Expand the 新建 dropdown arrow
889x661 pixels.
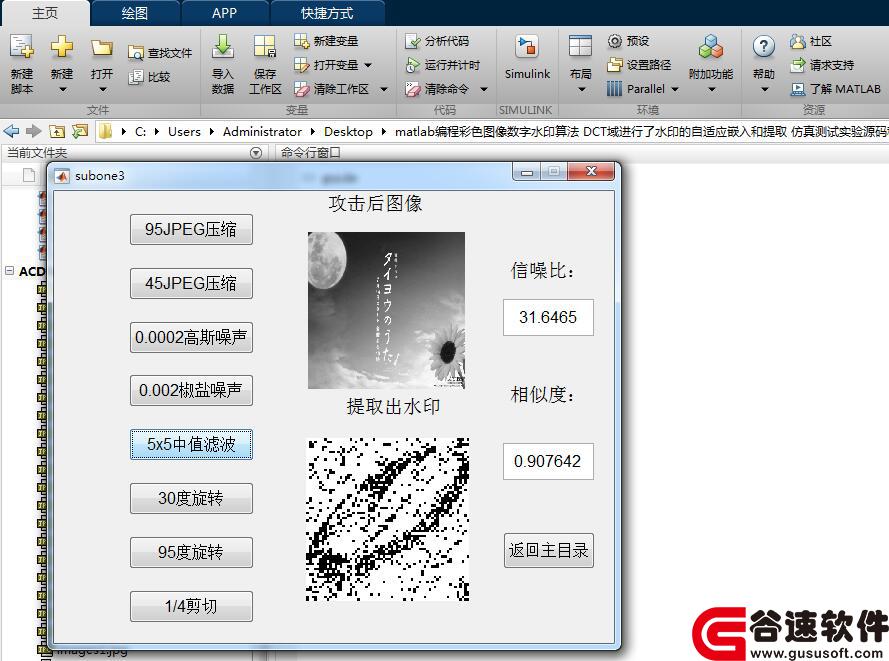(62, 90)
